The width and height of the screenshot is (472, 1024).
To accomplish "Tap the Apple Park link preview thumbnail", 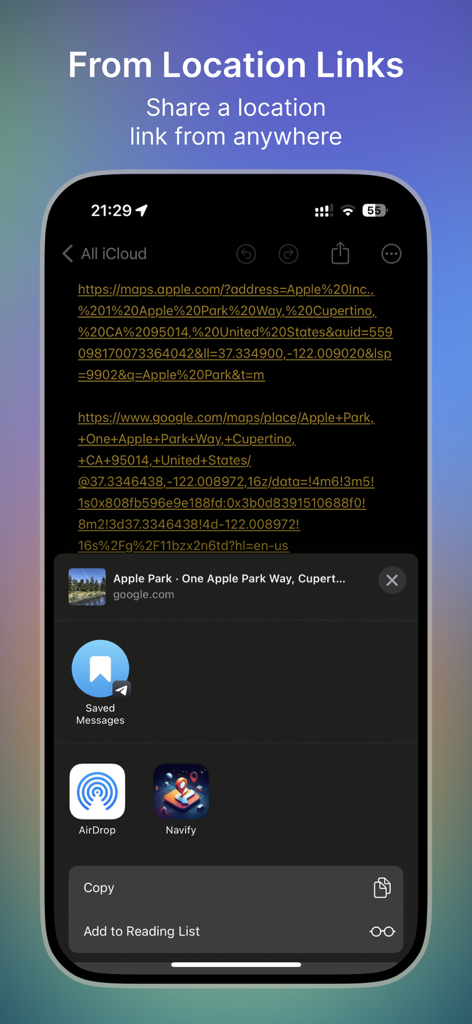I will tap(87, 586).
